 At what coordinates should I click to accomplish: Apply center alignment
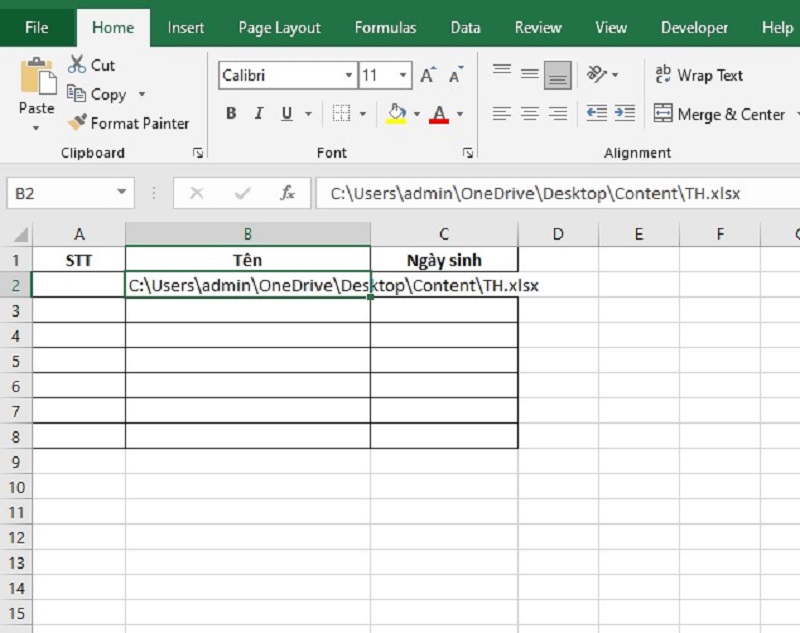(x=528, y=113)
